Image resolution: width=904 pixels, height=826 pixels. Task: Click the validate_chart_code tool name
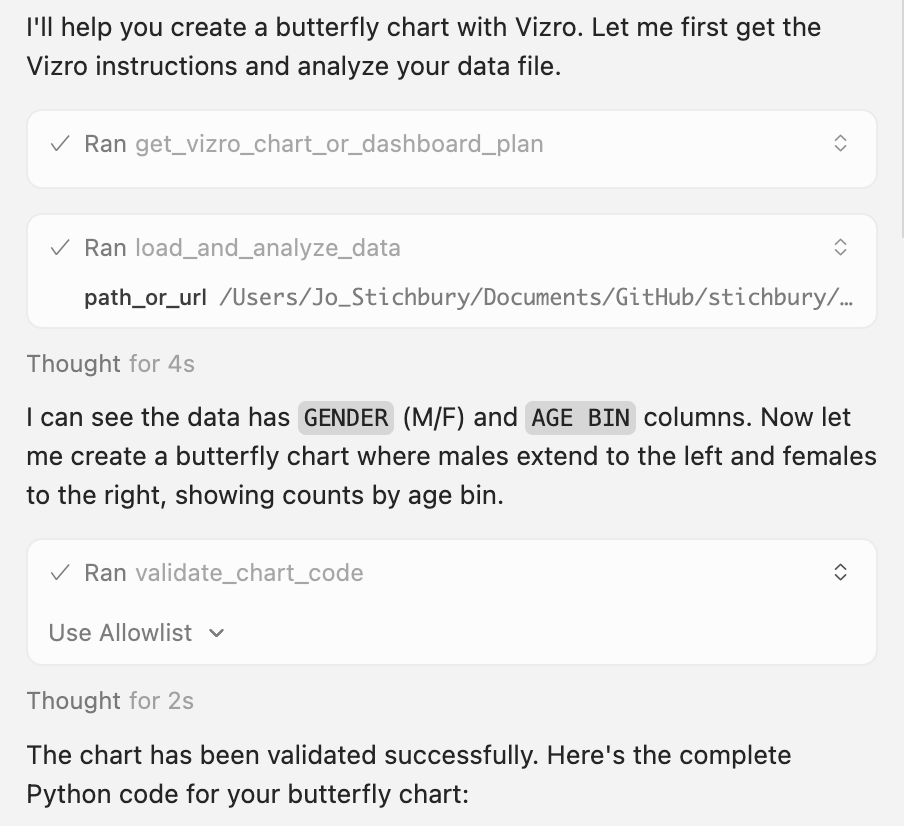pos(249,573)
